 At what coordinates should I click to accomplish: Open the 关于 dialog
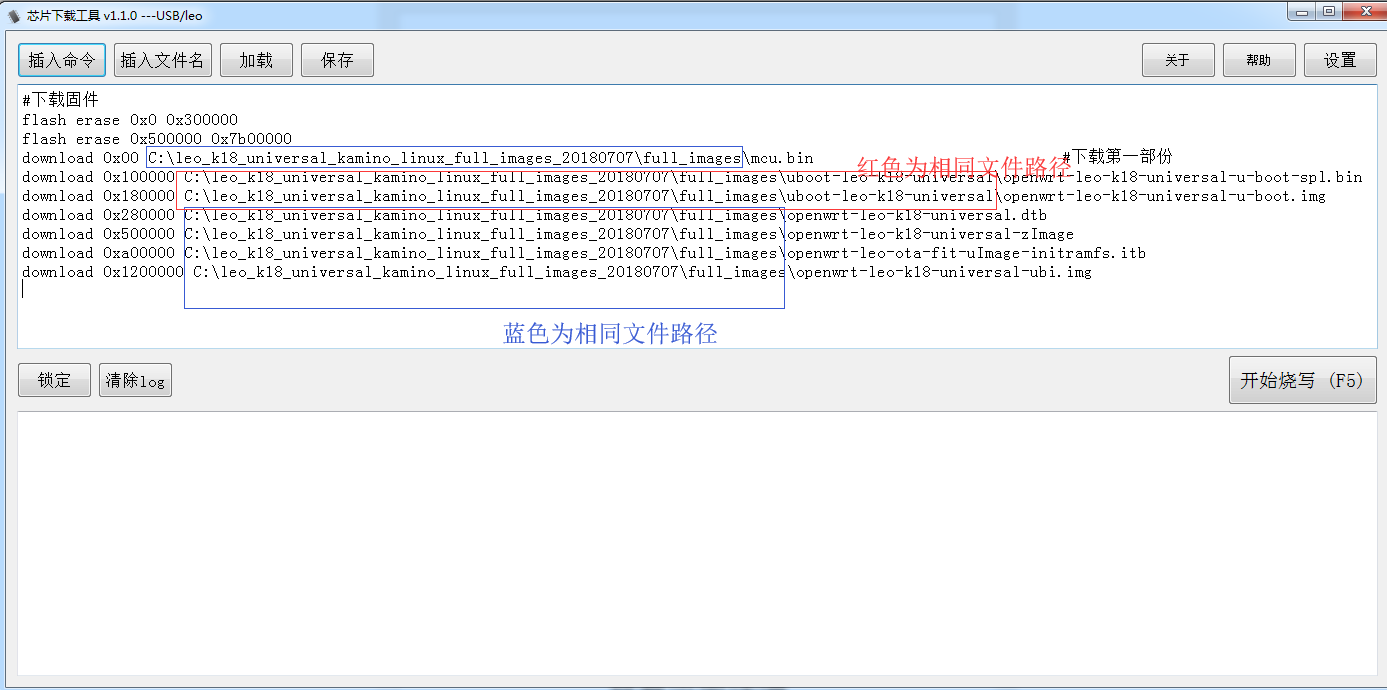click(x=1178, y=60)
